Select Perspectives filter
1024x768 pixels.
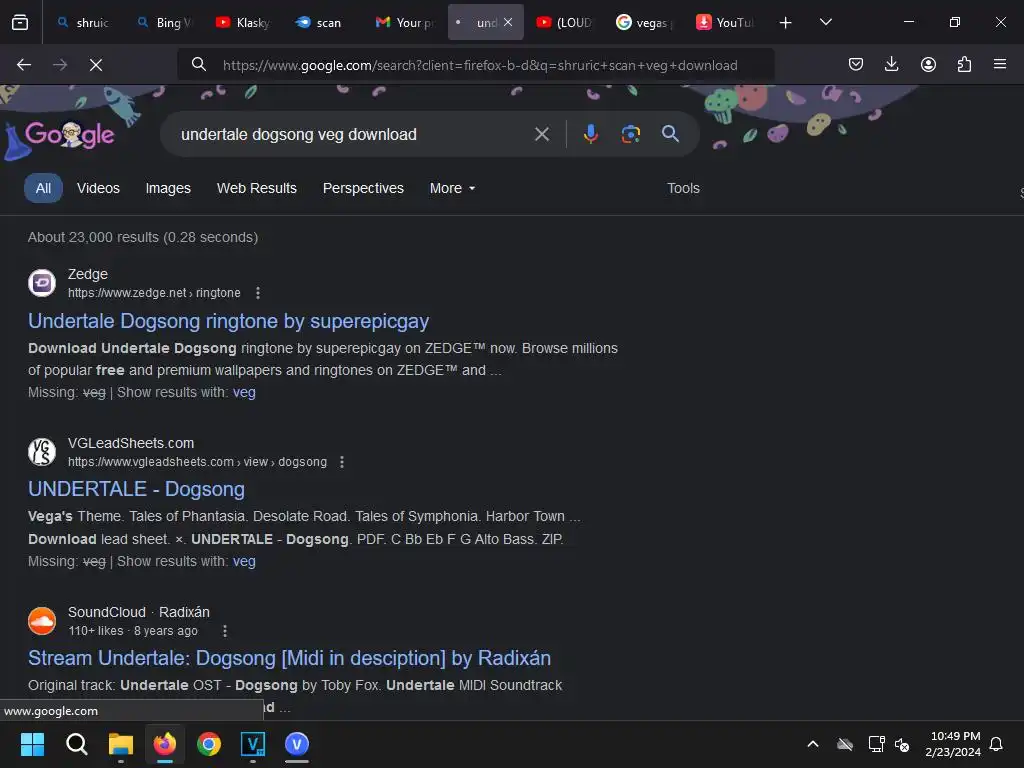[x=363, y=188]
